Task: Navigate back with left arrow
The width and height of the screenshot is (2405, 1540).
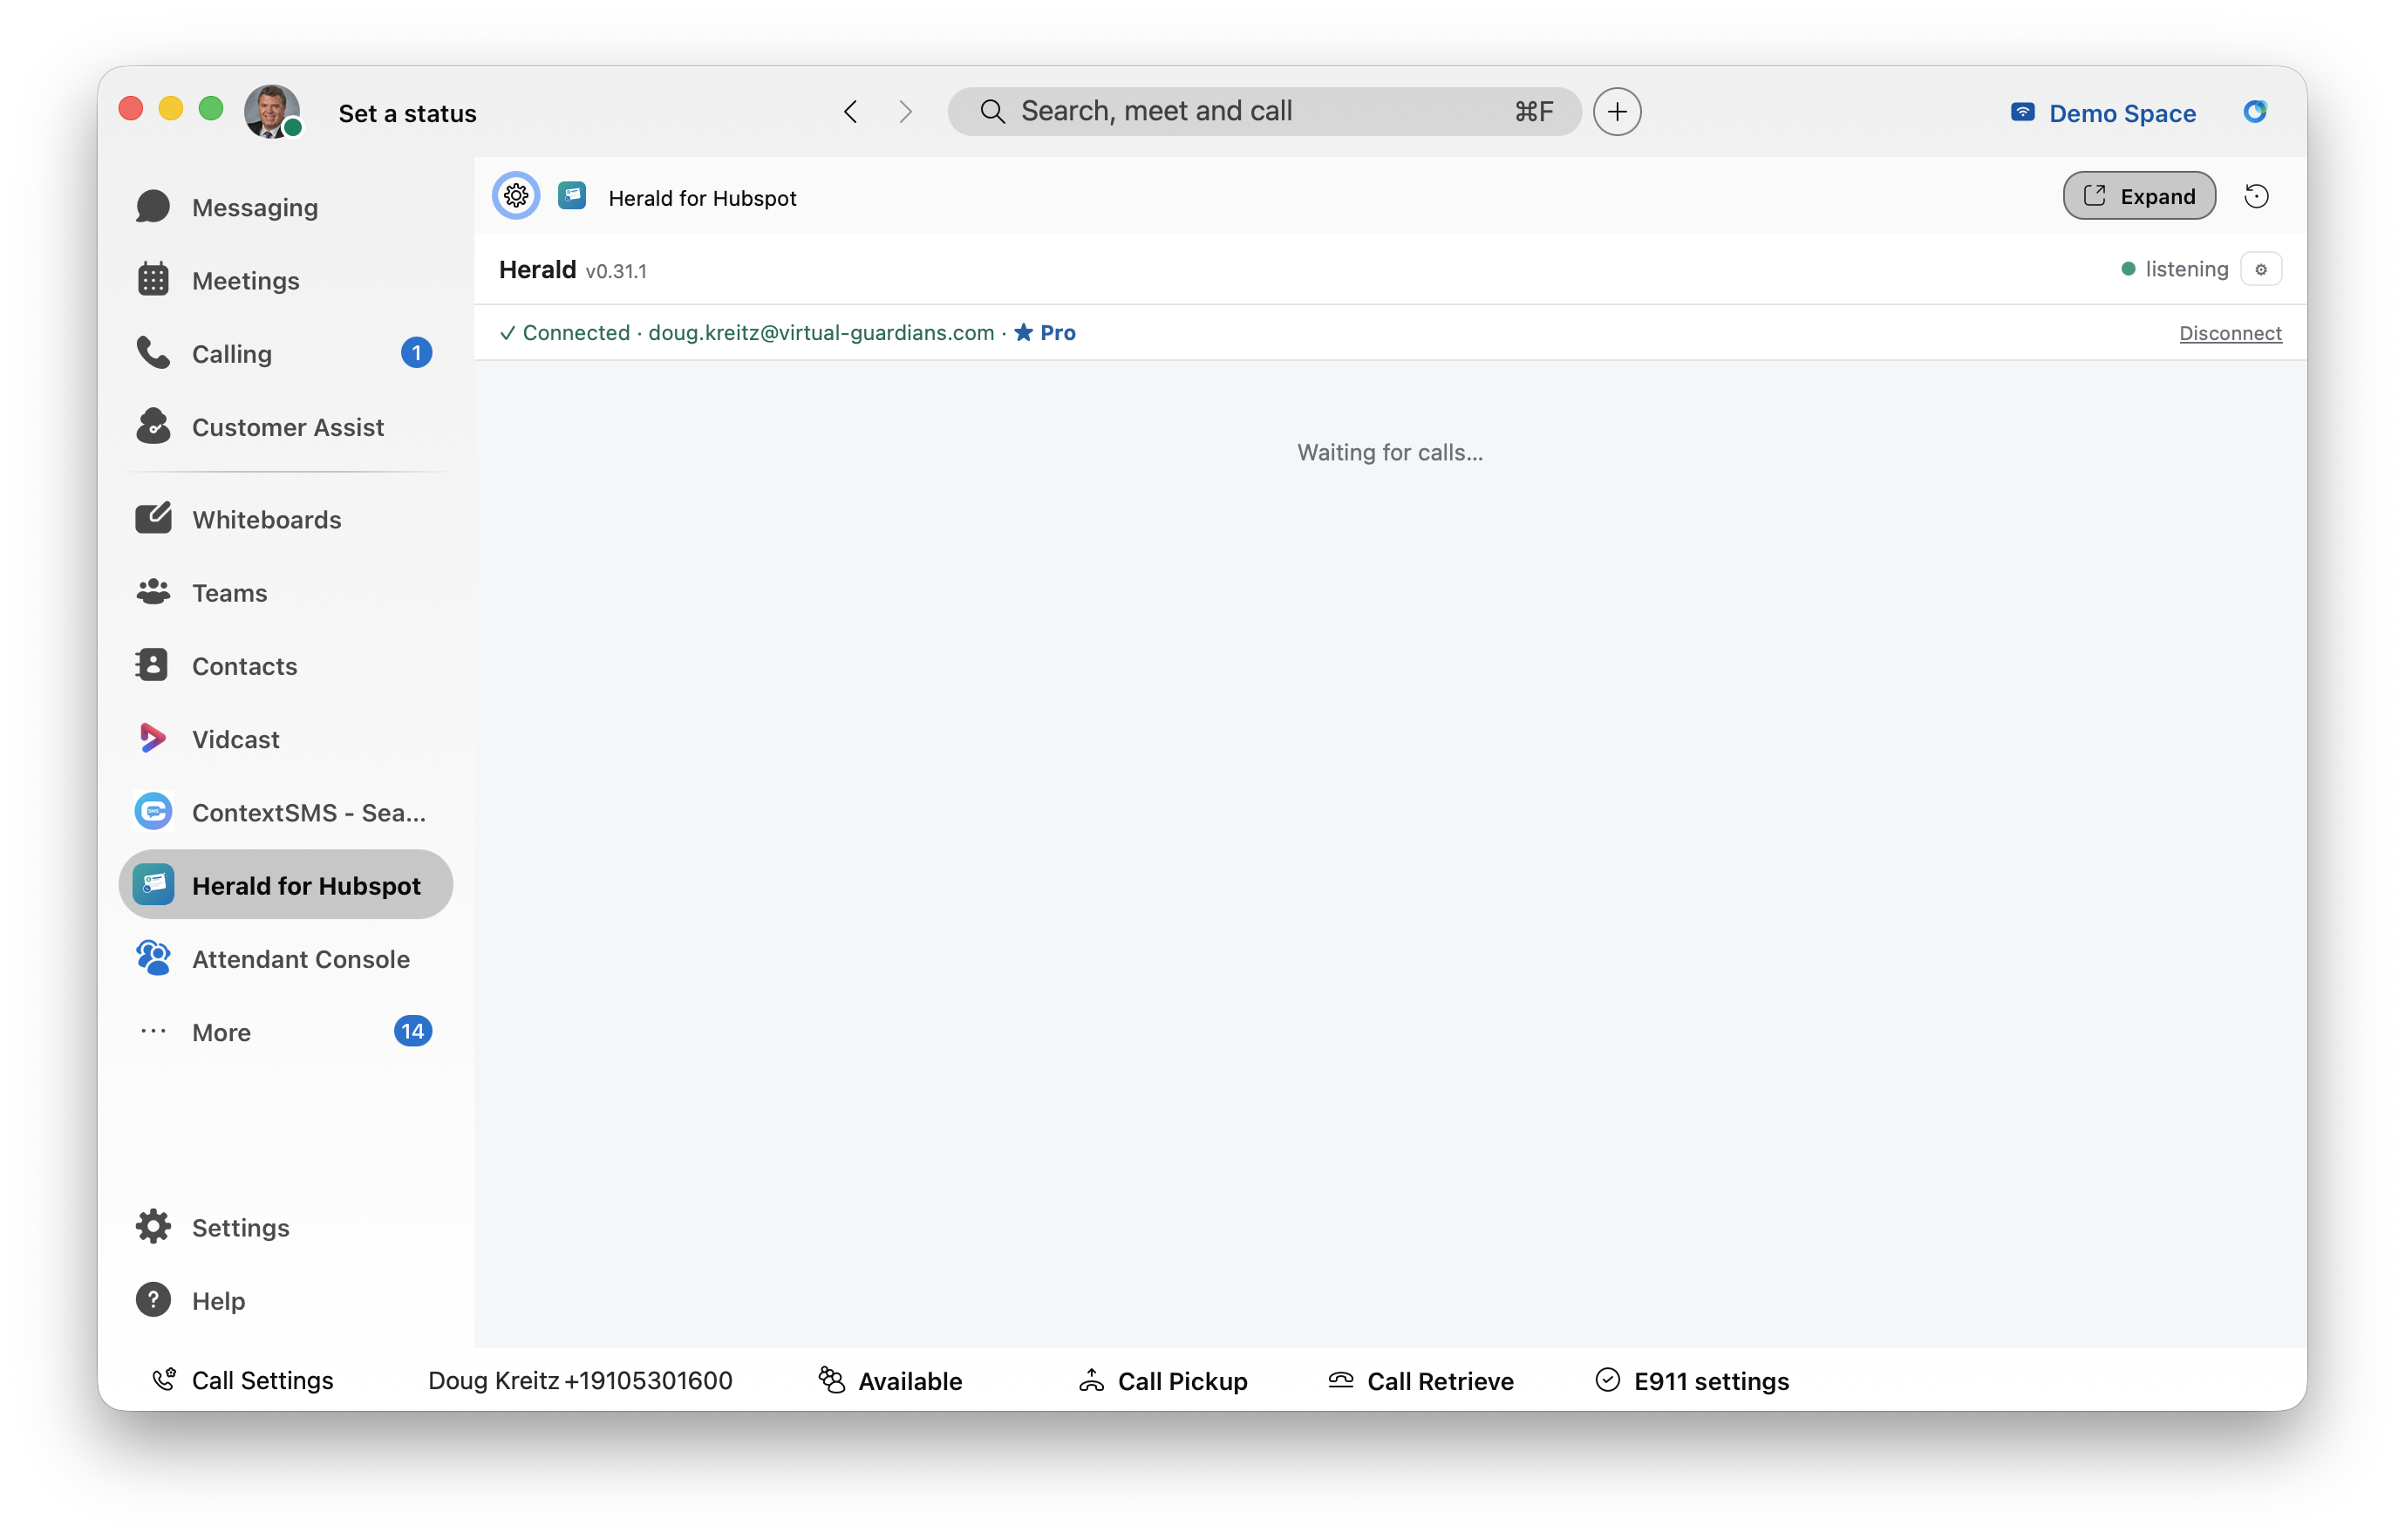Action: tap(850, 111)
